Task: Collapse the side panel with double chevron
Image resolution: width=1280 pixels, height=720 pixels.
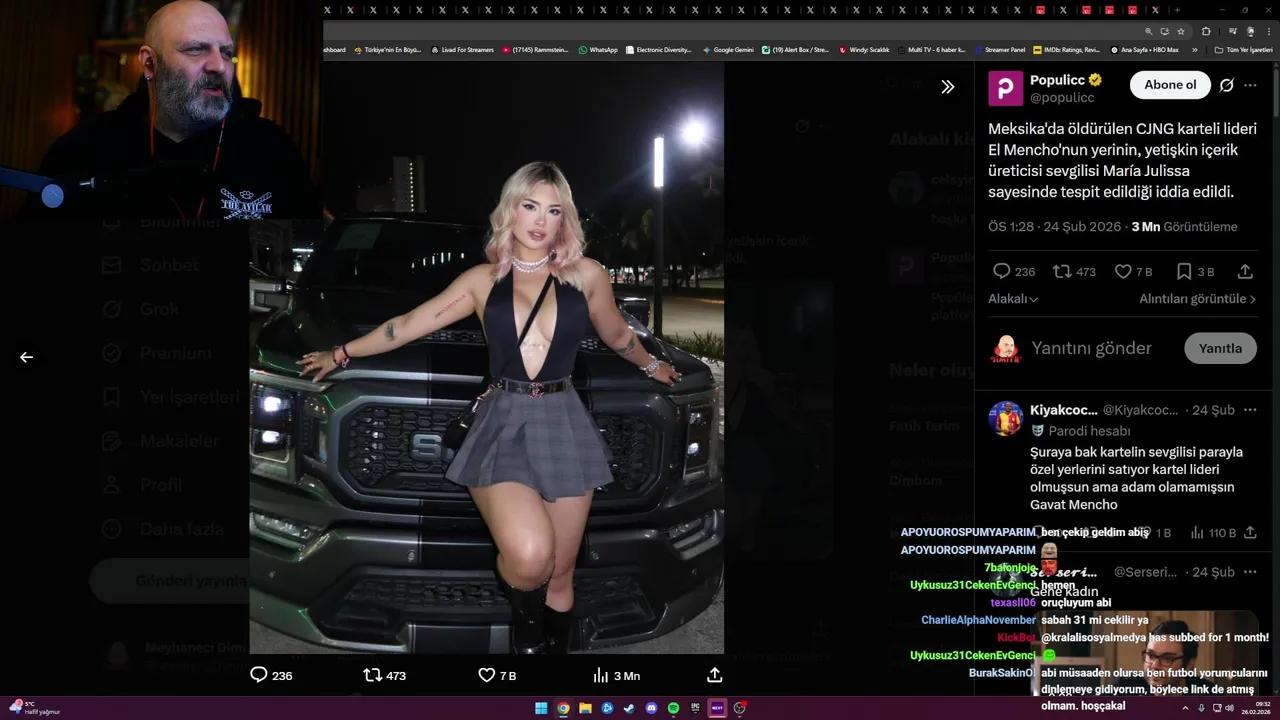Action: click(947, 87)
